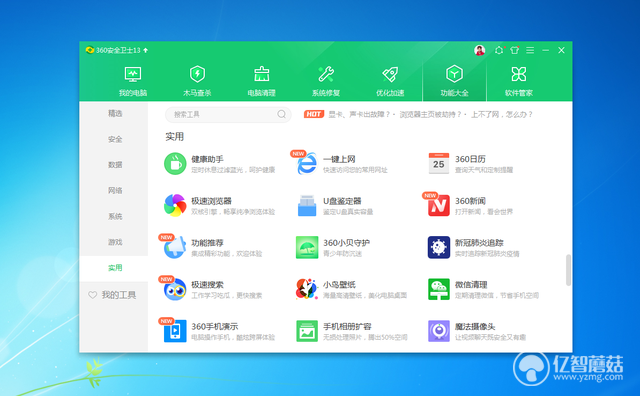This screenshot has width=640, height=396.
Task: Open 360小贝守护 green umbrella icon
Action: pyautogui.click(x=307, y=247)
